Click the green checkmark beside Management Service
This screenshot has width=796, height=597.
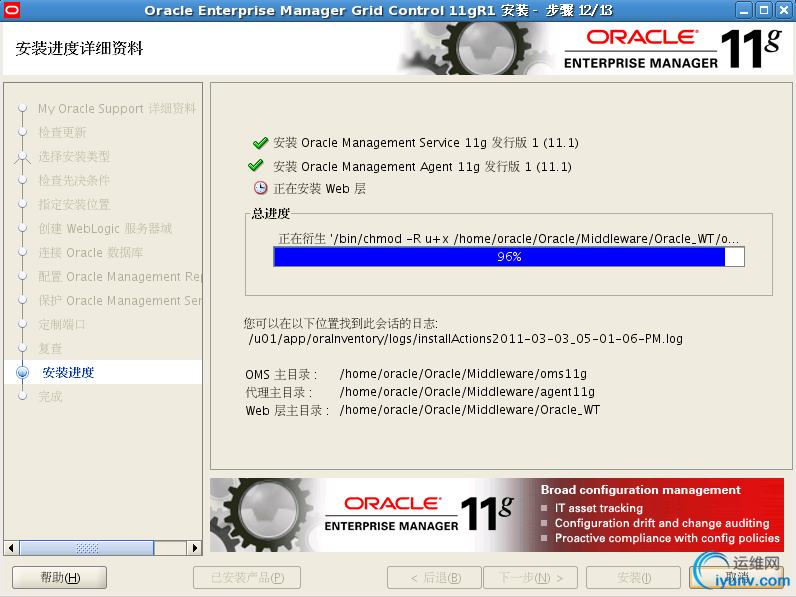(x=260, y=143)
